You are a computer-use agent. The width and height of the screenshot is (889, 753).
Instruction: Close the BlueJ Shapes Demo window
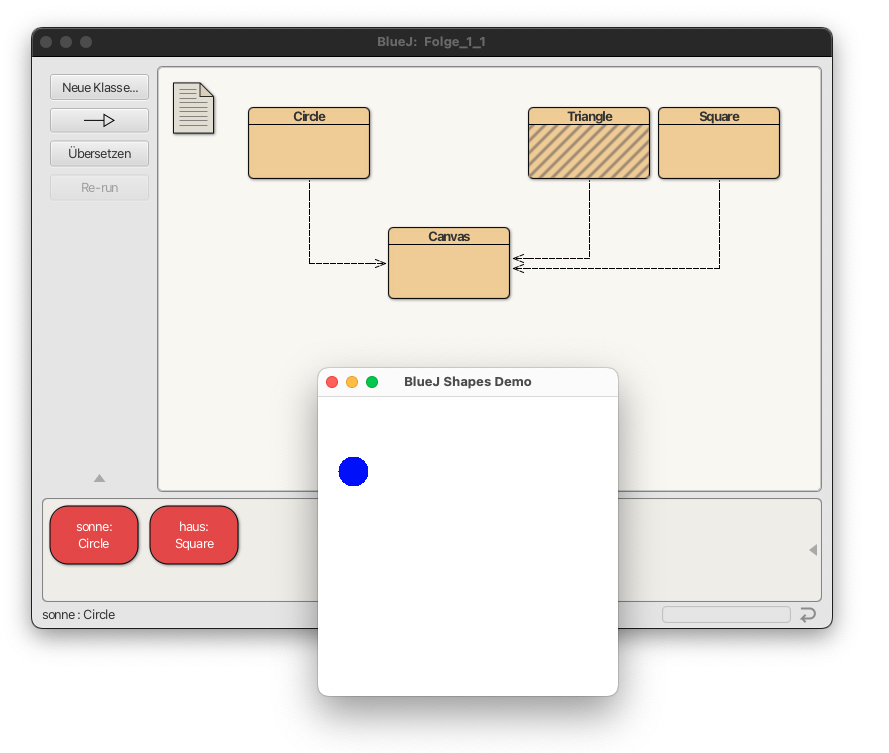point(332,382)
